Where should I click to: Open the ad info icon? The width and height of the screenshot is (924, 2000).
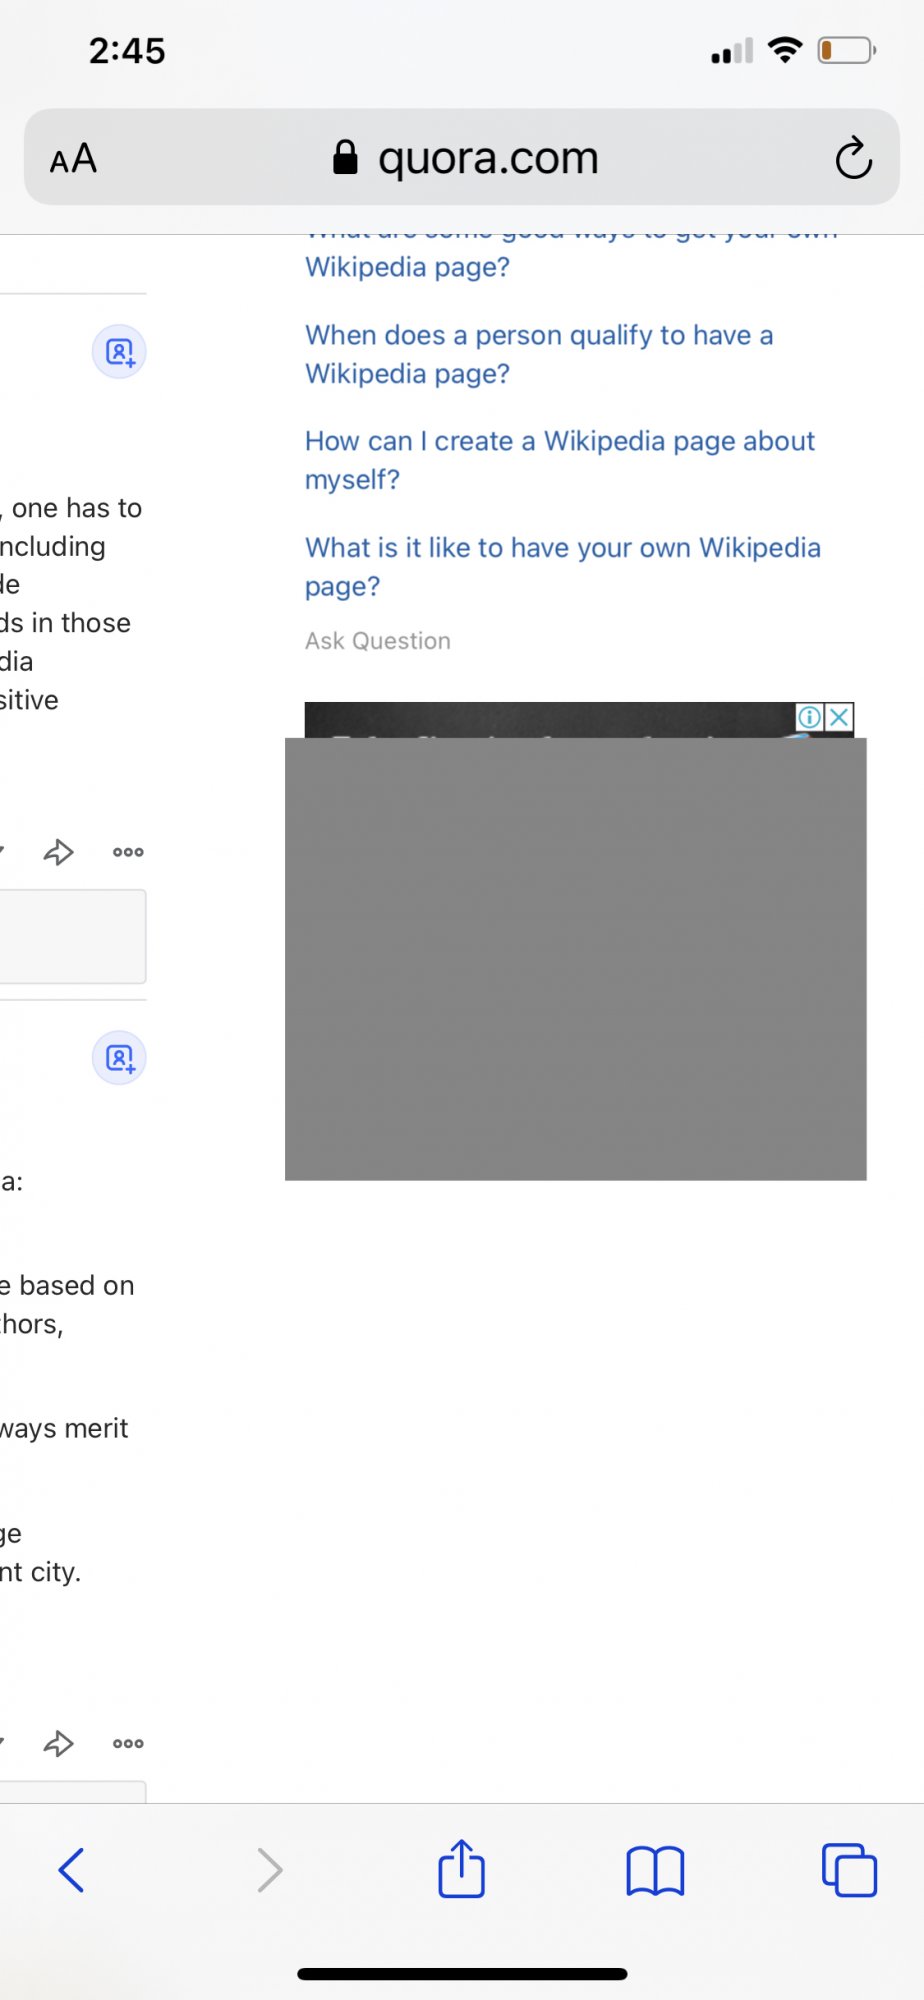click(x=809, y=717)
